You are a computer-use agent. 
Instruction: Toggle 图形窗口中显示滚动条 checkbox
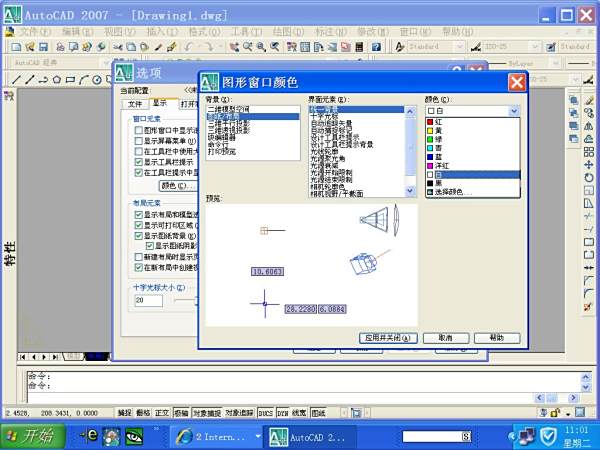139,130
